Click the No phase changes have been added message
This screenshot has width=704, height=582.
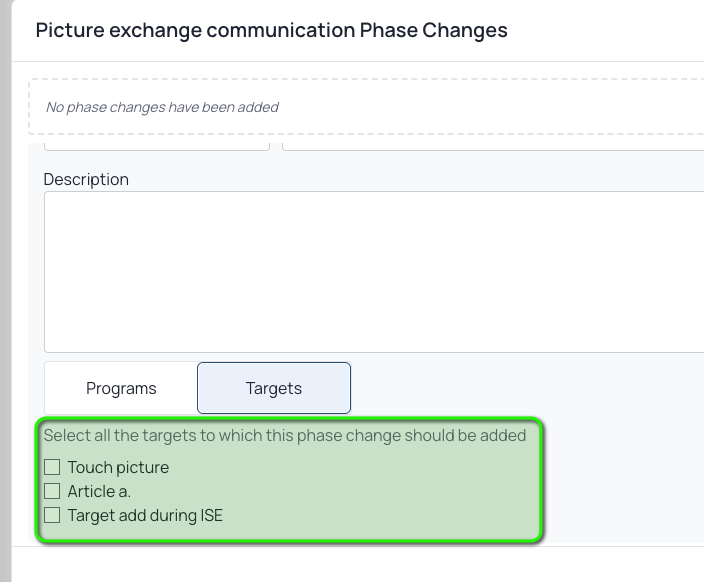pyautogui.click(x=162, y=107)
